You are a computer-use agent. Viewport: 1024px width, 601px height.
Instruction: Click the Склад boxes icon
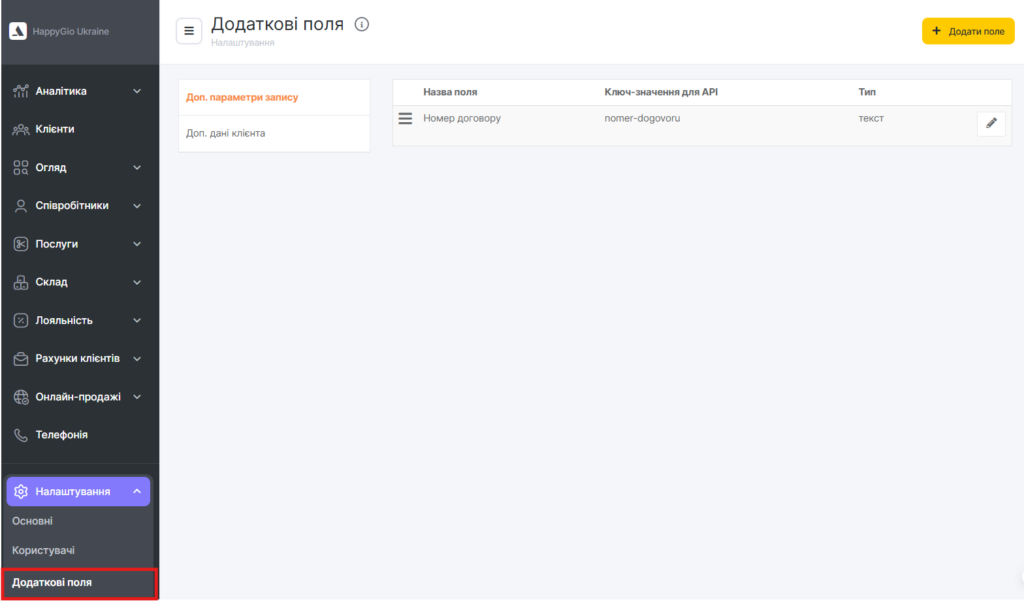[x=20, y=282]
